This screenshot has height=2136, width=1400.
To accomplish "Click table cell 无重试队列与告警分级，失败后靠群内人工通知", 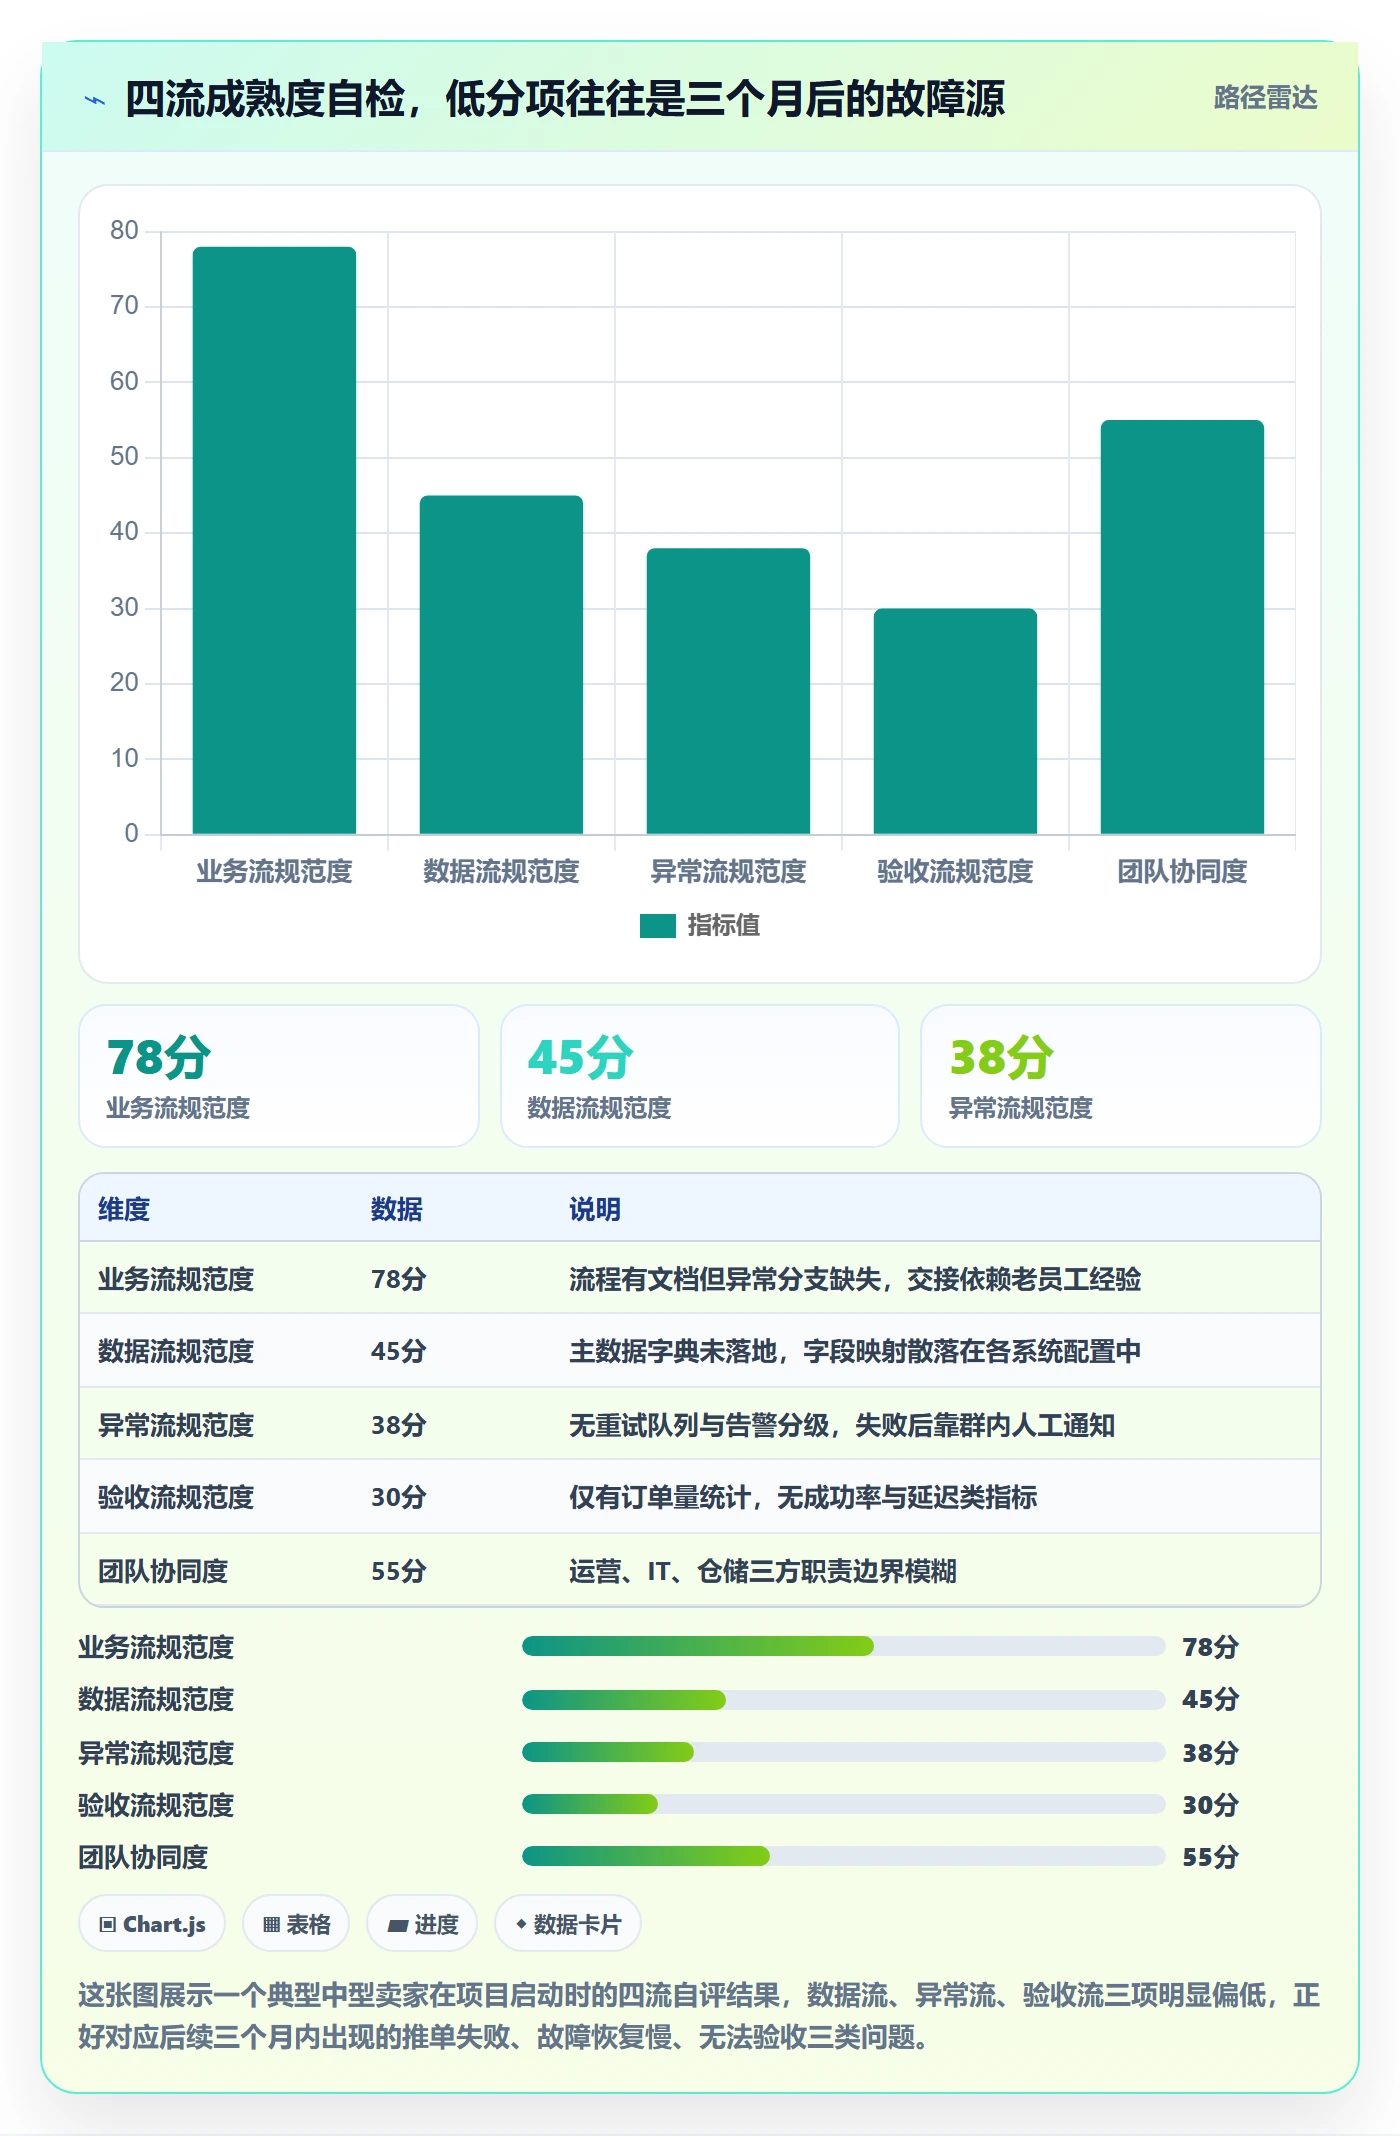I will (842, 1425).
